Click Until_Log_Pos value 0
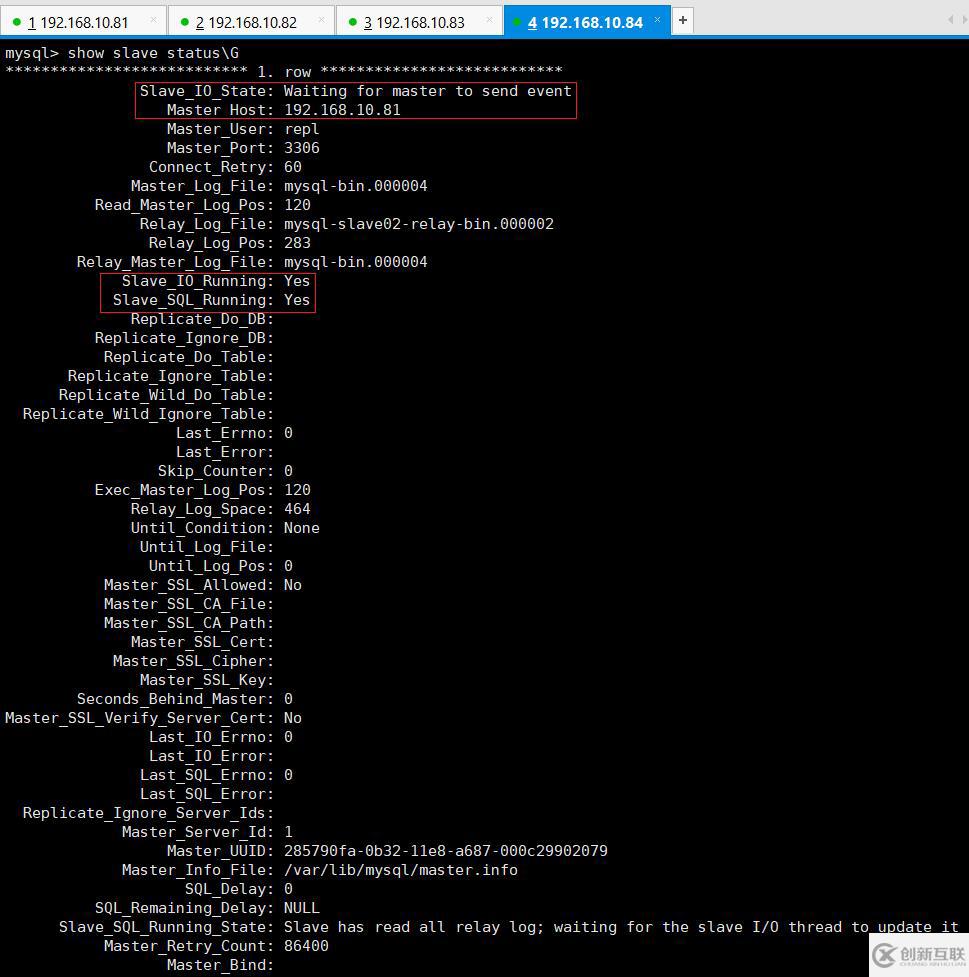The height and width of the screenshot is (977, 969). (x=288, y=566)
